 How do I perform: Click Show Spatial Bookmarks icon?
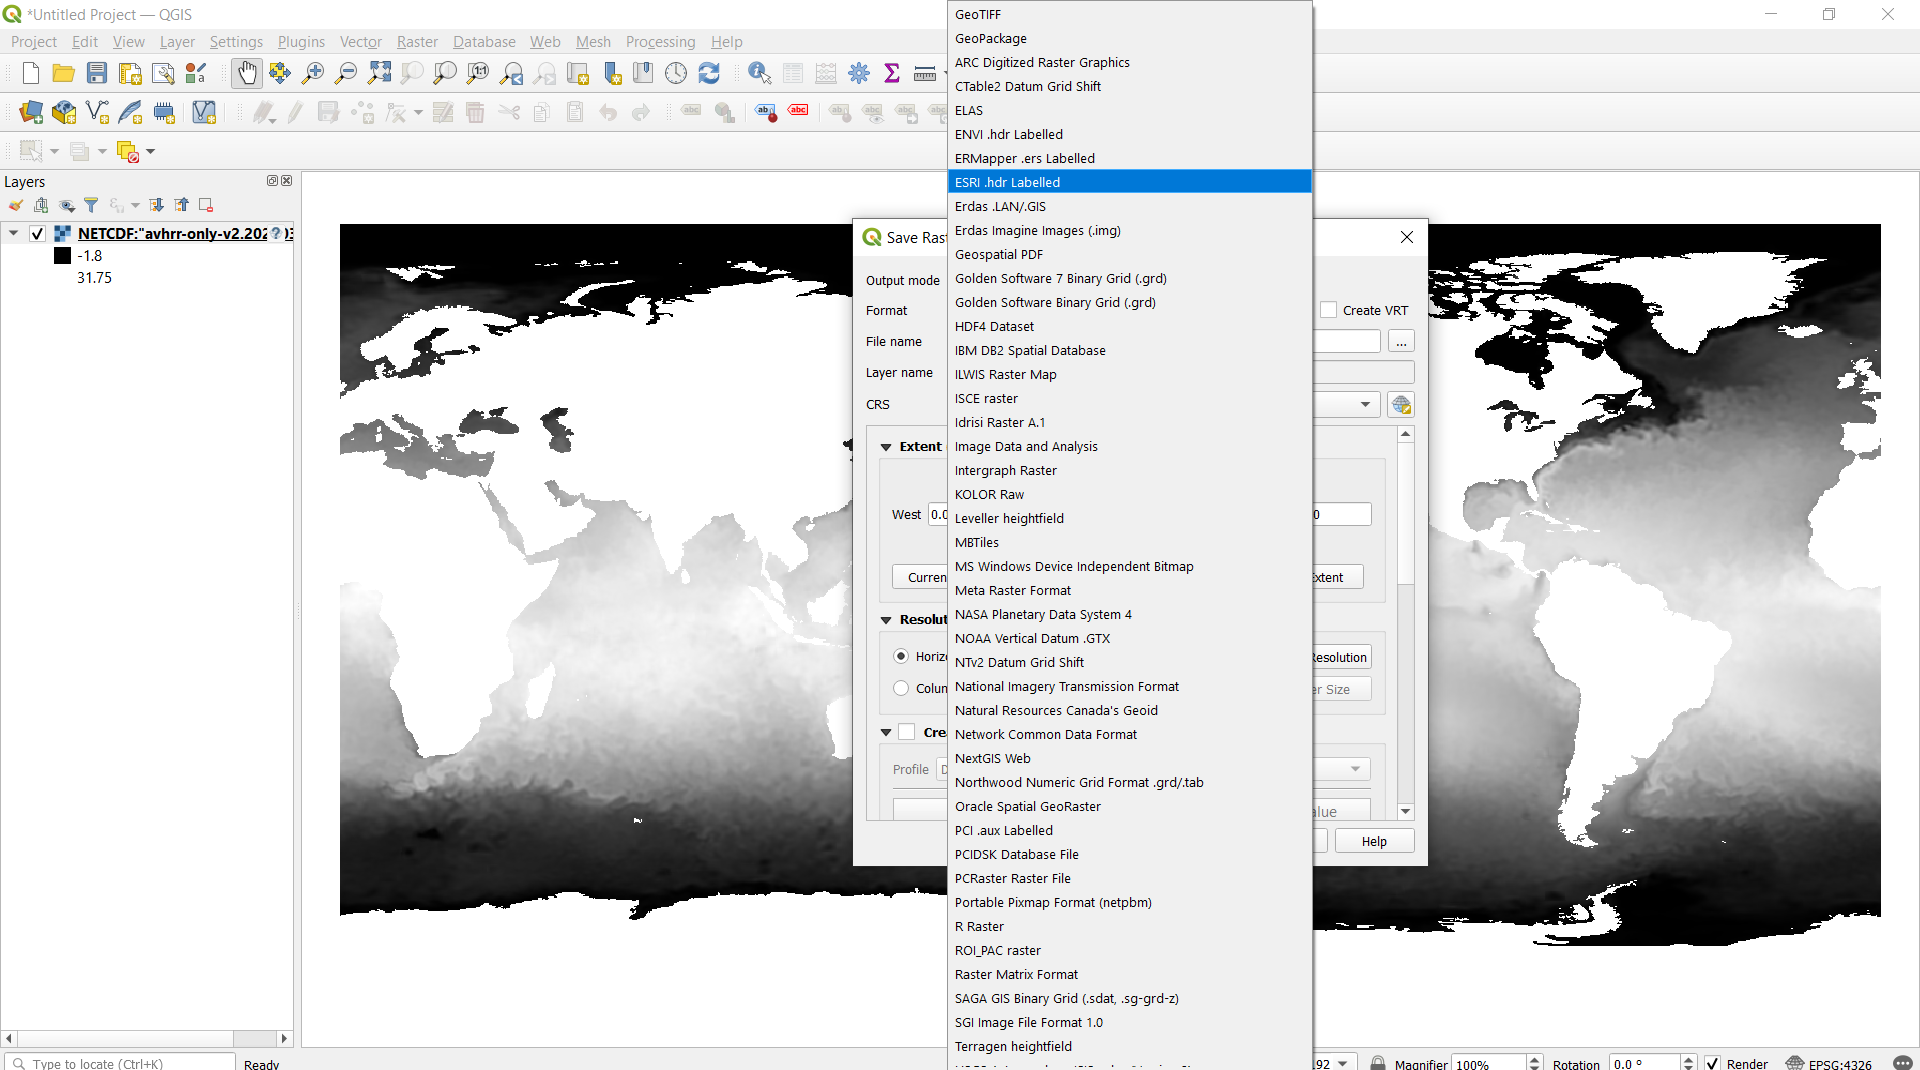click(x=643, y=73)
